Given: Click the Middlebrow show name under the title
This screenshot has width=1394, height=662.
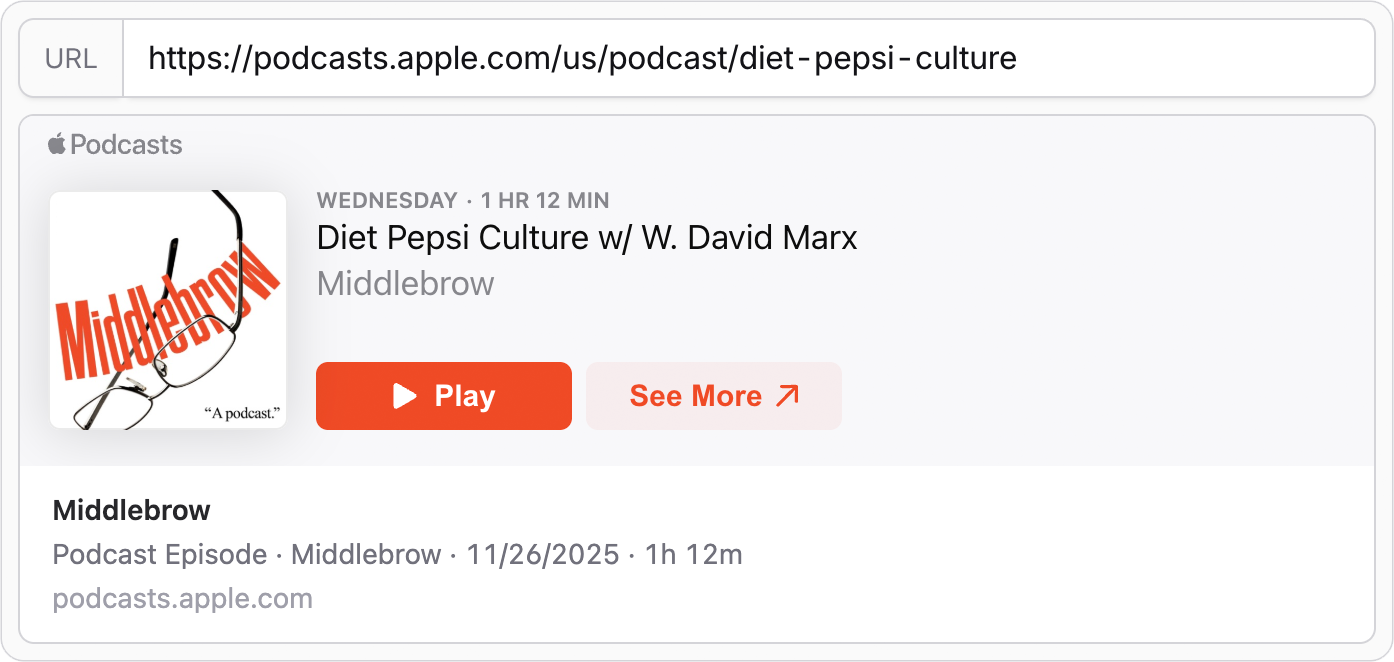Looking at the screenshot, I should click(405, 283).
